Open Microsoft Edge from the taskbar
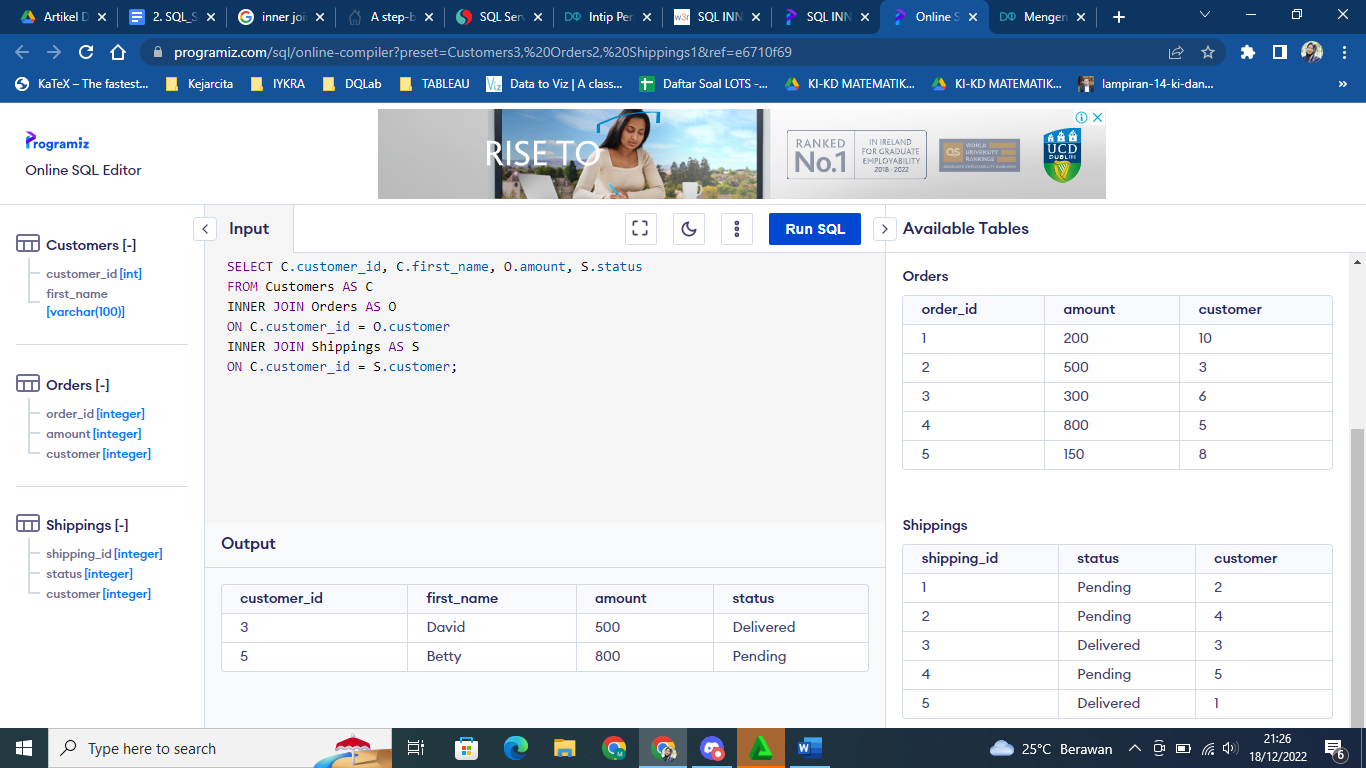This screenshot has width=1366, height=768. pos(516,748)
